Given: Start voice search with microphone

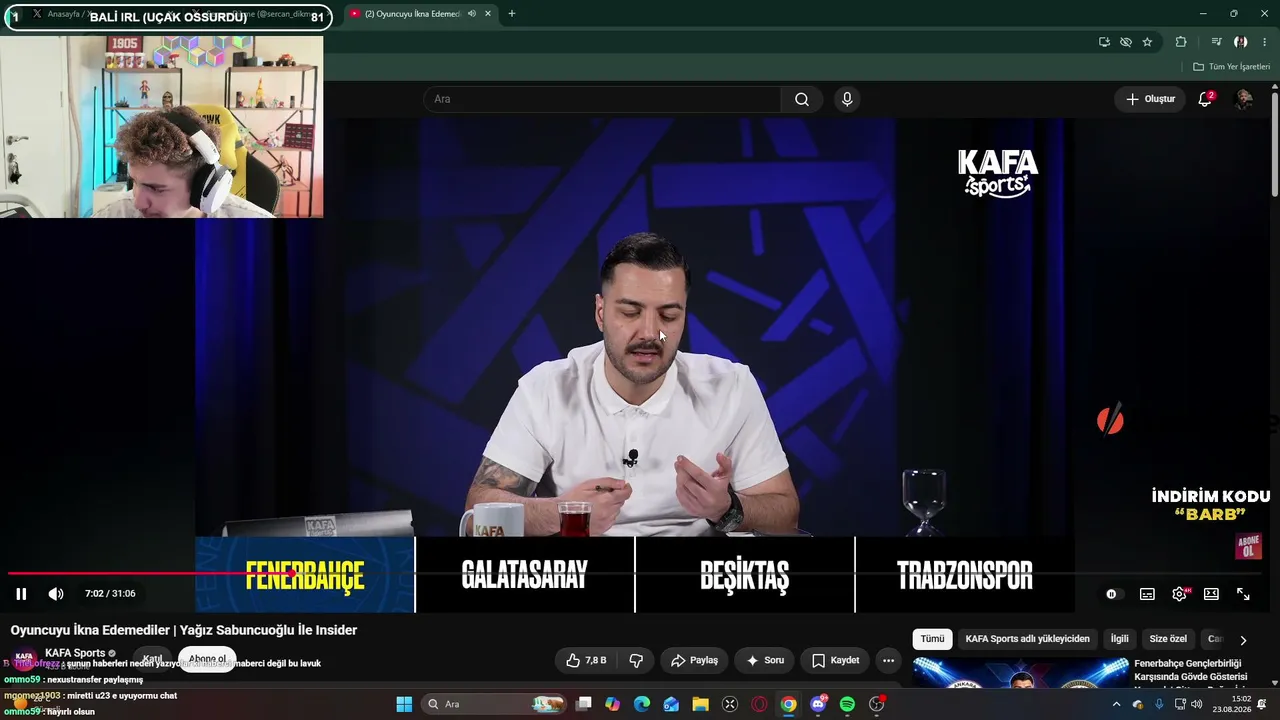Looking at the screenshot, I should pyautogui.click(x=847, y=99).
